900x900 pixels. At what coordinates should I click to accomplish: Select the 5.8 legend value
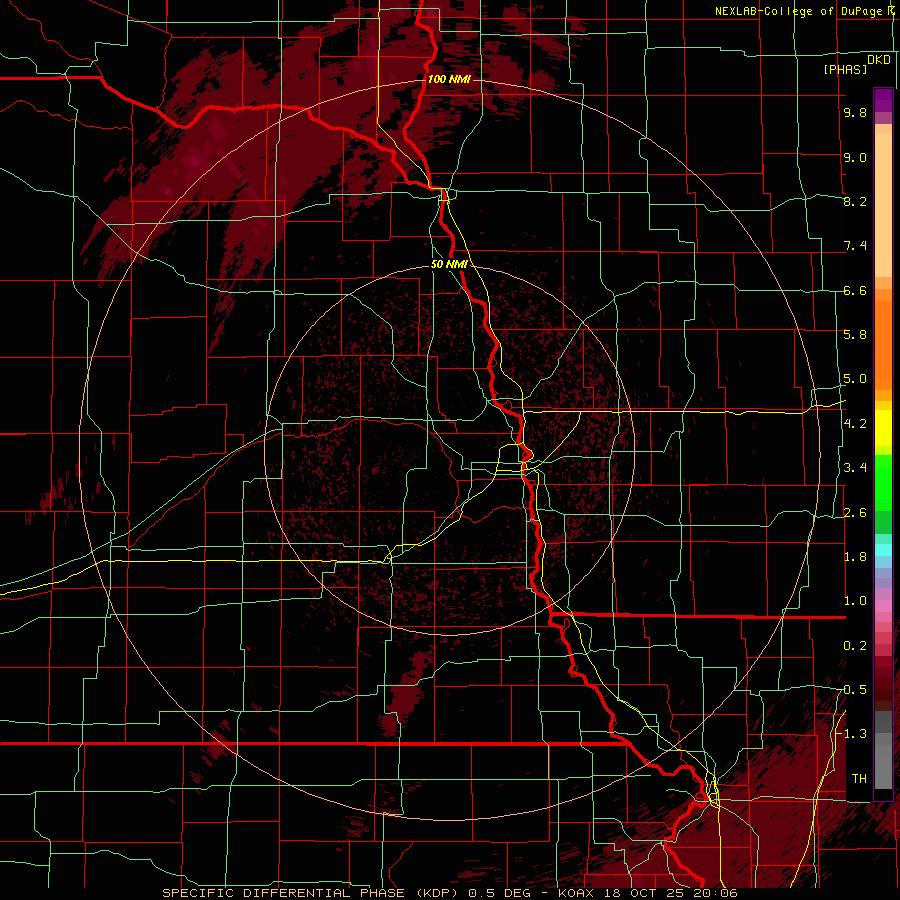(855, 334)
